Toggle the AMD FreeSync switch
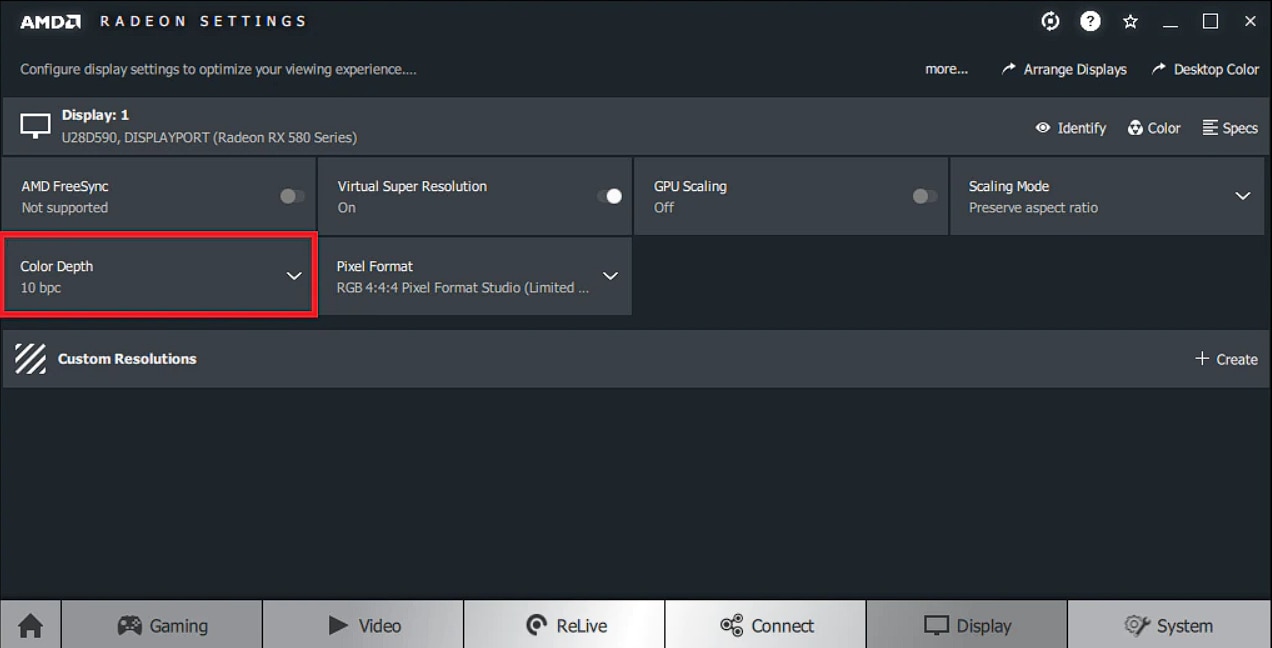 click(292, 196)
